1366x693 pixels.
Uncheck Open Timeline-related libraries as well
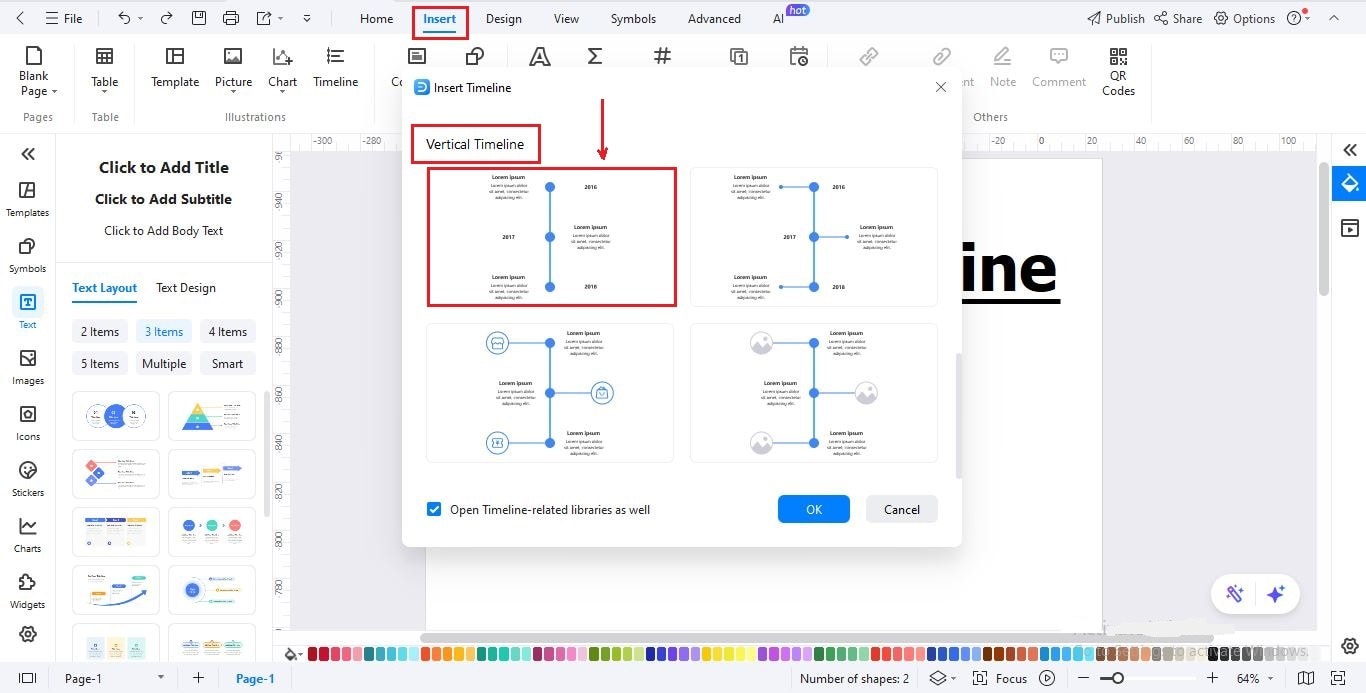(x=433, y=509)
